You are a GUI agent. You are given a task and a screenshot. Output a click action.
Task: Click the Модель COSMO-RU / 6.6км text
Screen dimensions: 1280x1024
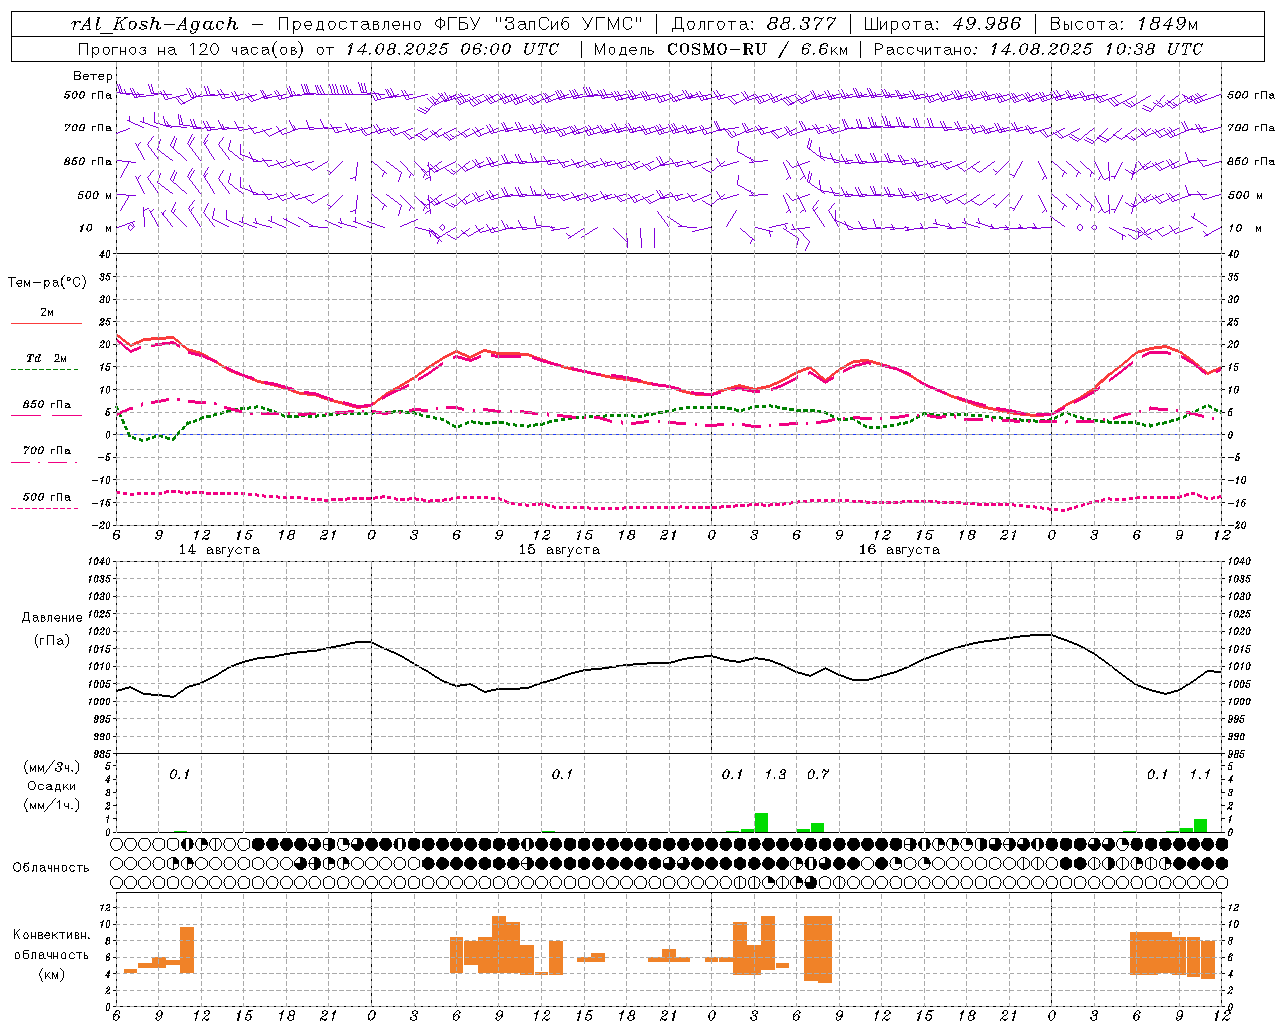(721, 49)
